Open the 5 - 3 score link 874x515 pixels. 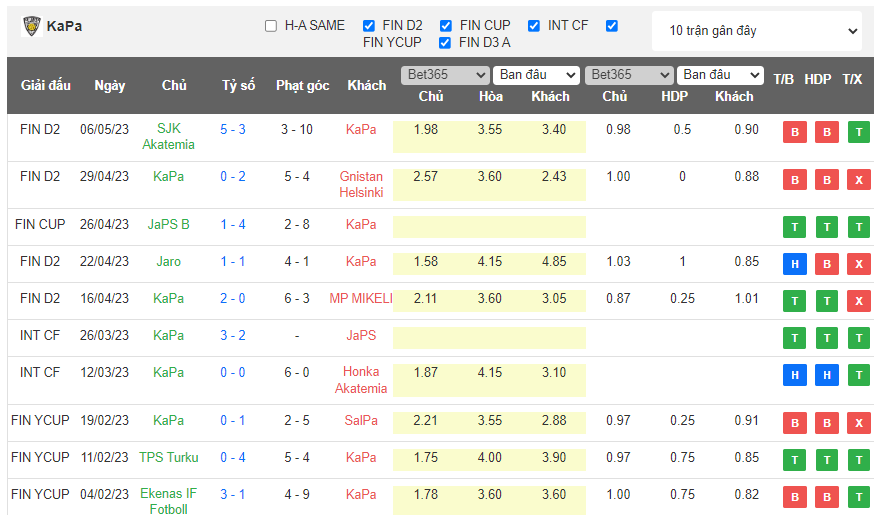pos(233,129)
